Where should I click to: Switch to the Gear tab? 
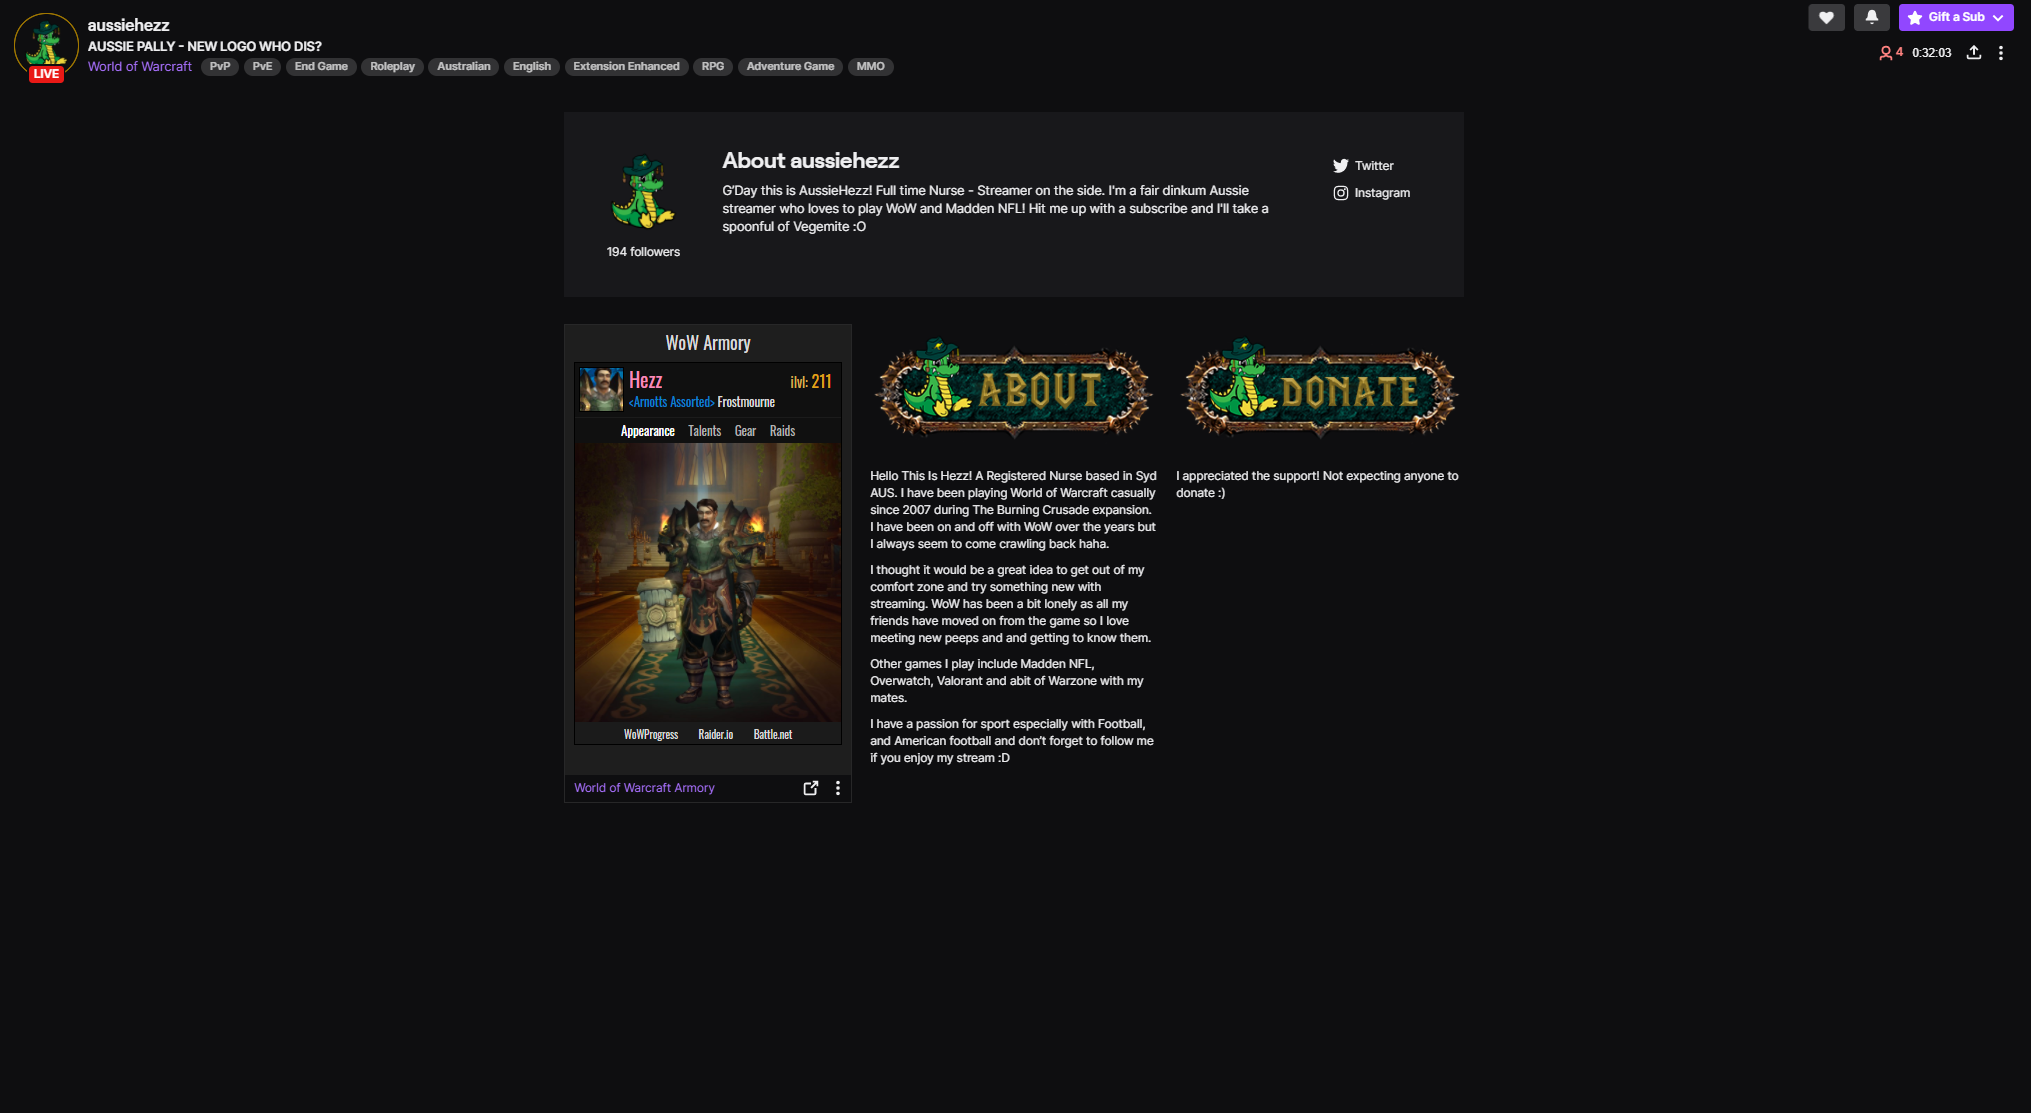(x=745, y=431)
